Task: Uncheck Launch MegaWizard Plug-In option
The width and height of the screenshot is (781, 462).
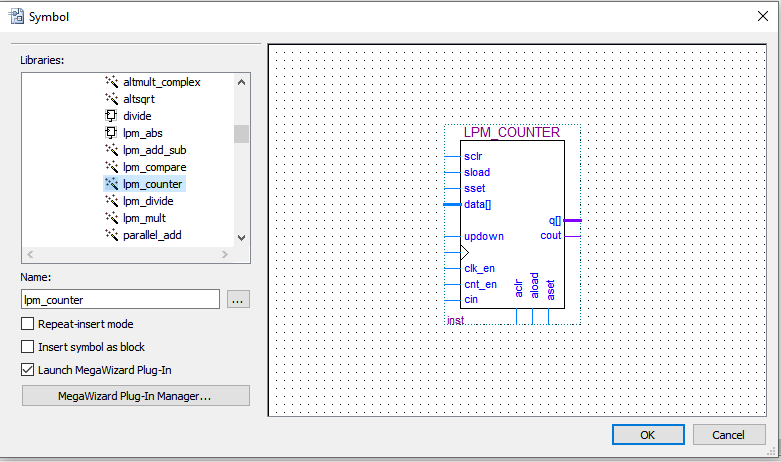Action: tap(28, 370)
